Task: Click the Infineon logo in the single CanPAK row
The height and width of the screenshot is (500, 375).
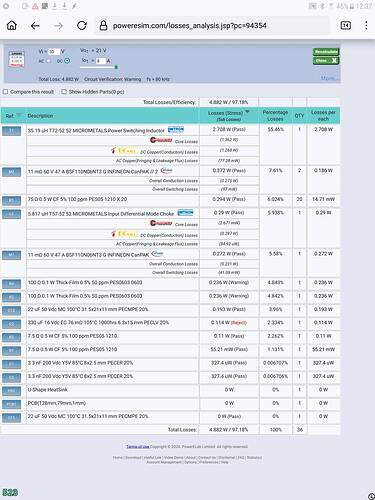Action: pos(157,254)
